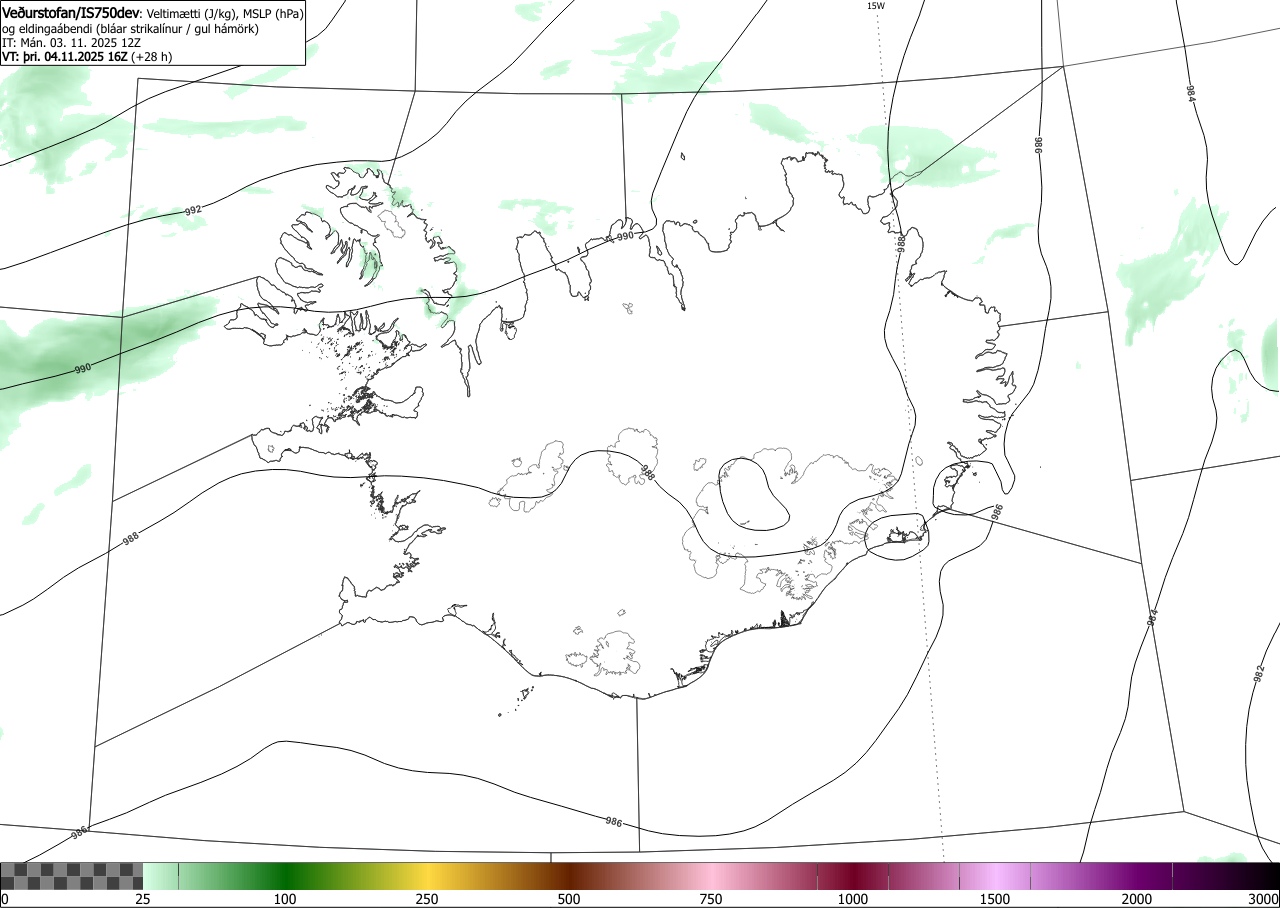
Task: Click the 15W longitude label
Action: click(875, 6)
